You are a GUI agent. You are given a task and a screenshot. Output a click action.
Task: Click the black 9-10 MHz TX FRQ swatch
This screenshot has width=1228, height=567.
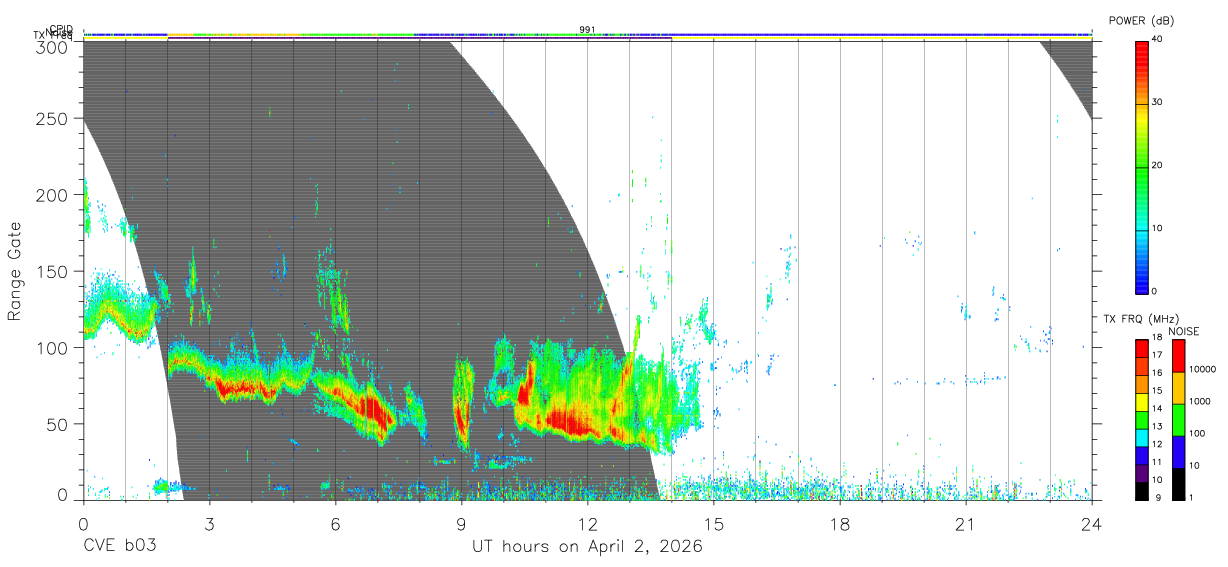click(1142, 490)
